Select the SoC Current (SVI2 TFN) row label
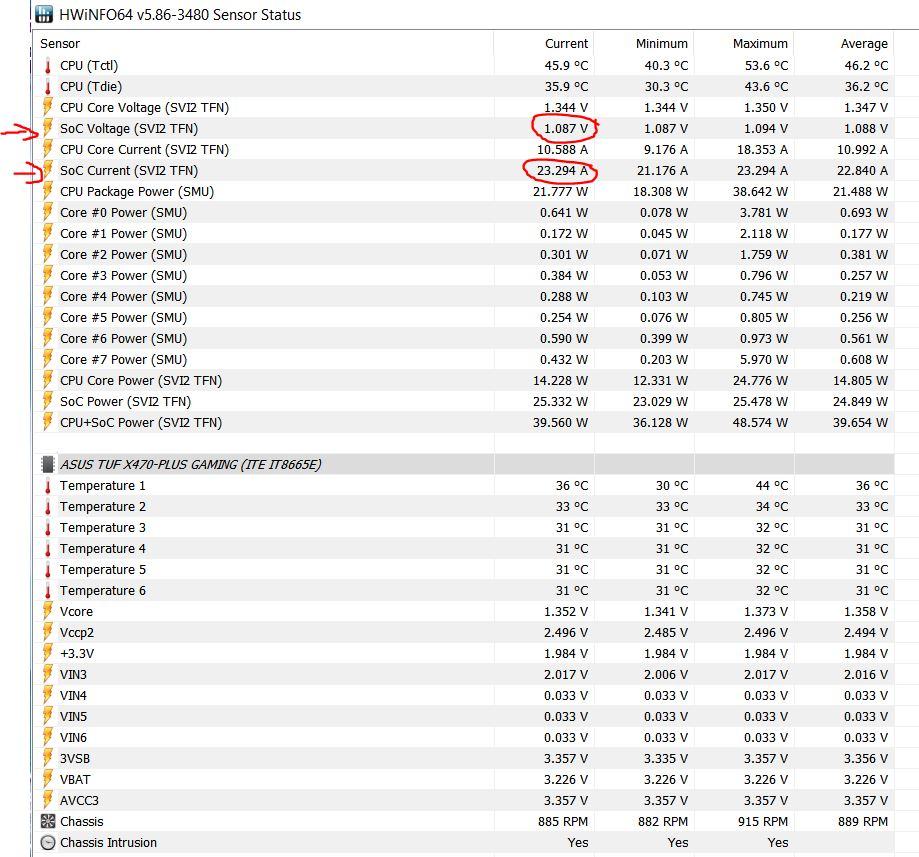919x857 pixels. [129, 171]
